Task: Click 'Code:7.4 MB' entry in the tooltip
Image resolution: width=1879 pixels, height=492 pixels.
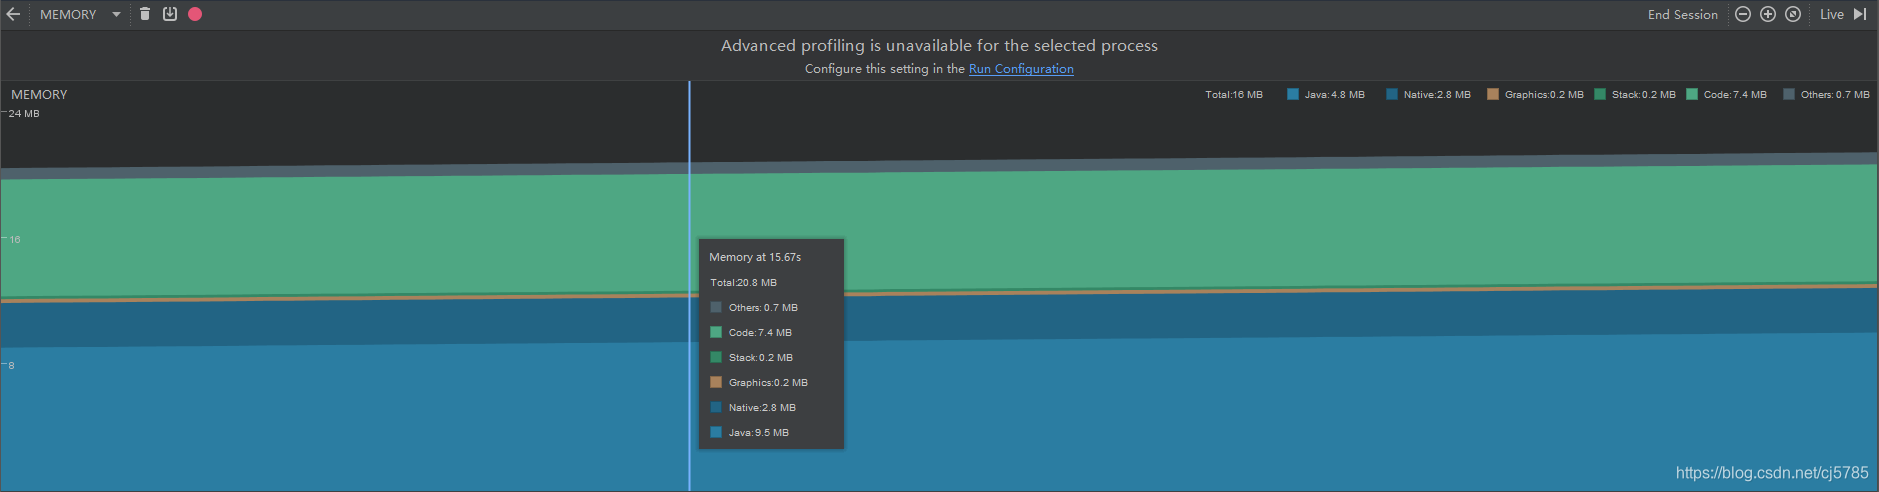Action: (760, 333)
